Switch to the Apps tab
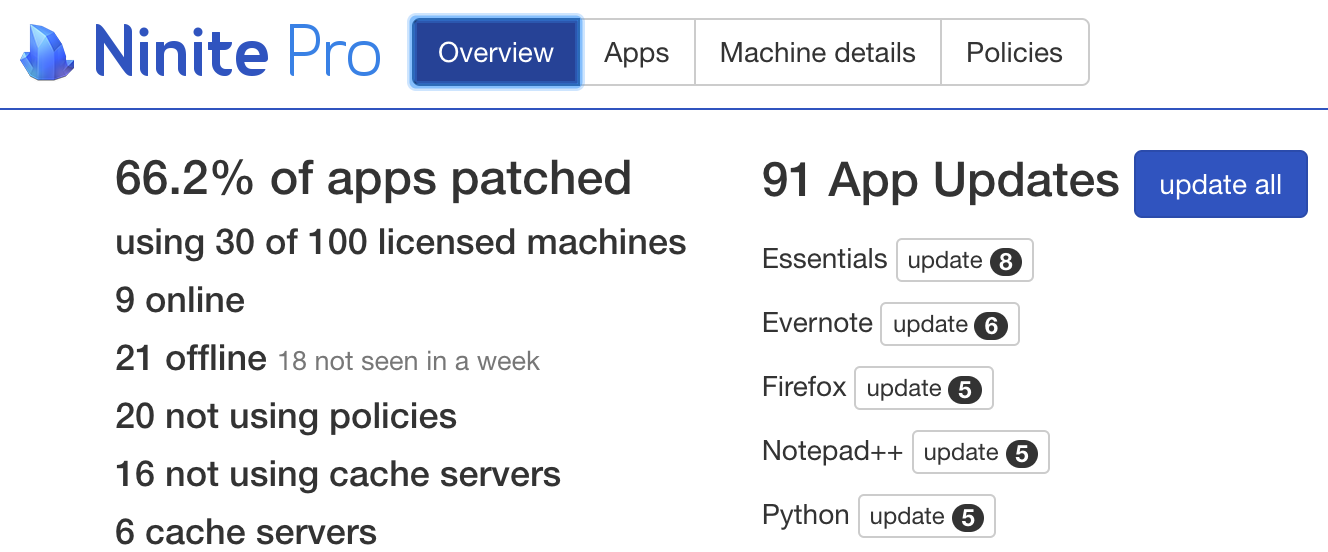This screenshot has height=552, width=1328. click(x=636, y=52)
